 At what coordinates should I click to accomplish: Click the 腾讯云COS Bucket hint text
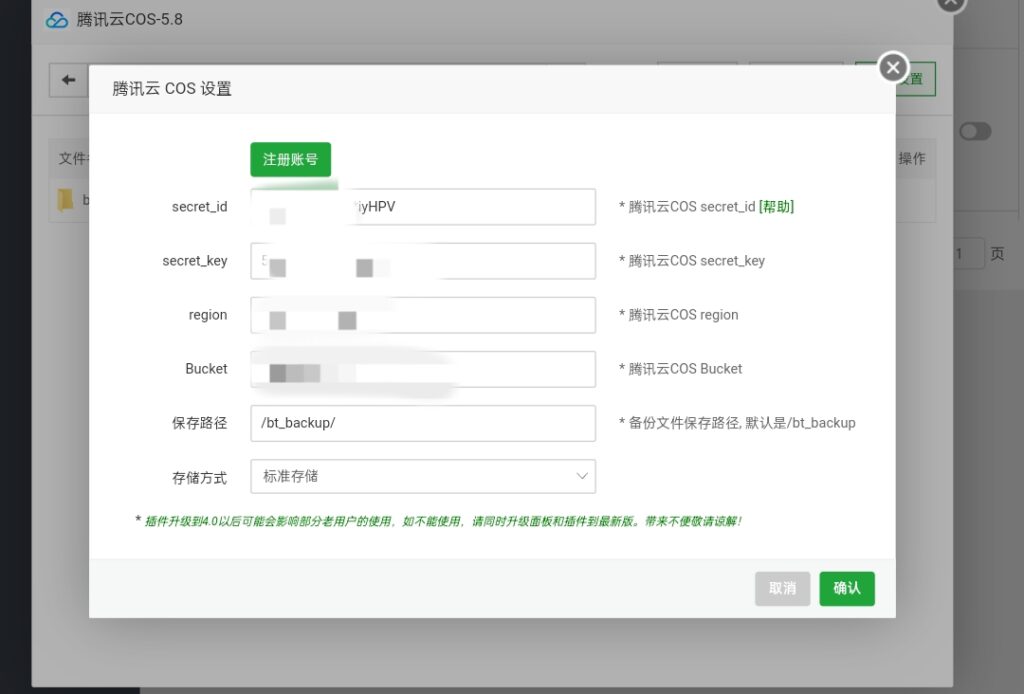coord(680,369)
